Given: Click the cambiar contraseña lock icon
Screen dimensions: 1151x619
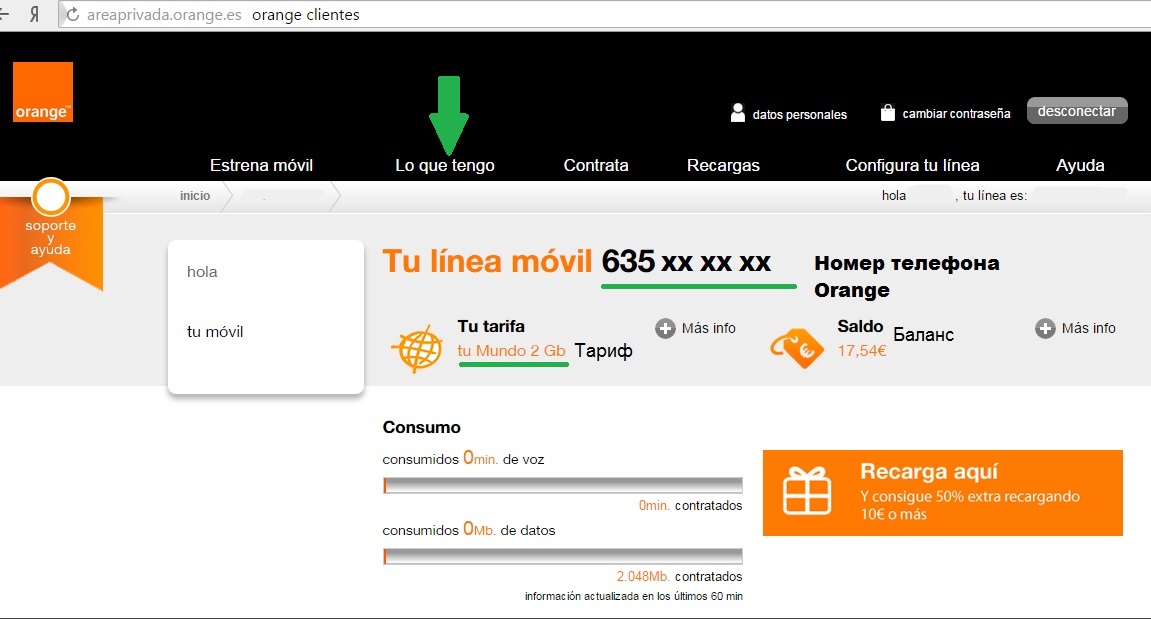Looking at the screenshot, I should click(887, 112).
